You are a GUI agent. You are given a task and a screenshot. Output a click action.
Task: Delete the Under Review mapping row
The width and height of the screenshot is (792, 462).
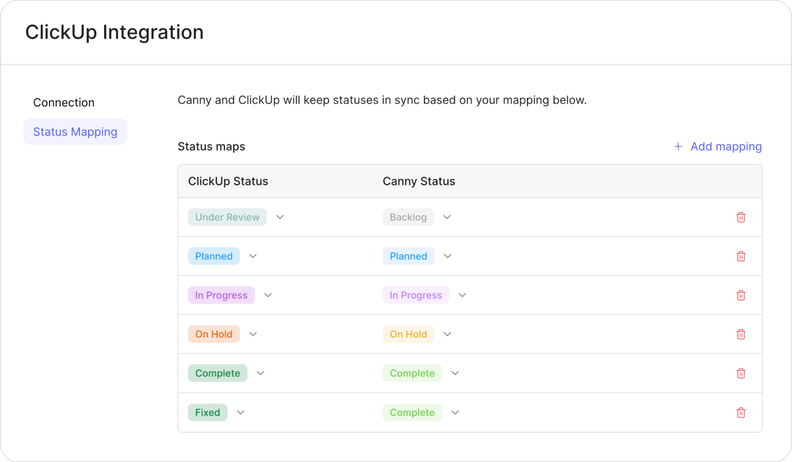[x=740, y=217]
